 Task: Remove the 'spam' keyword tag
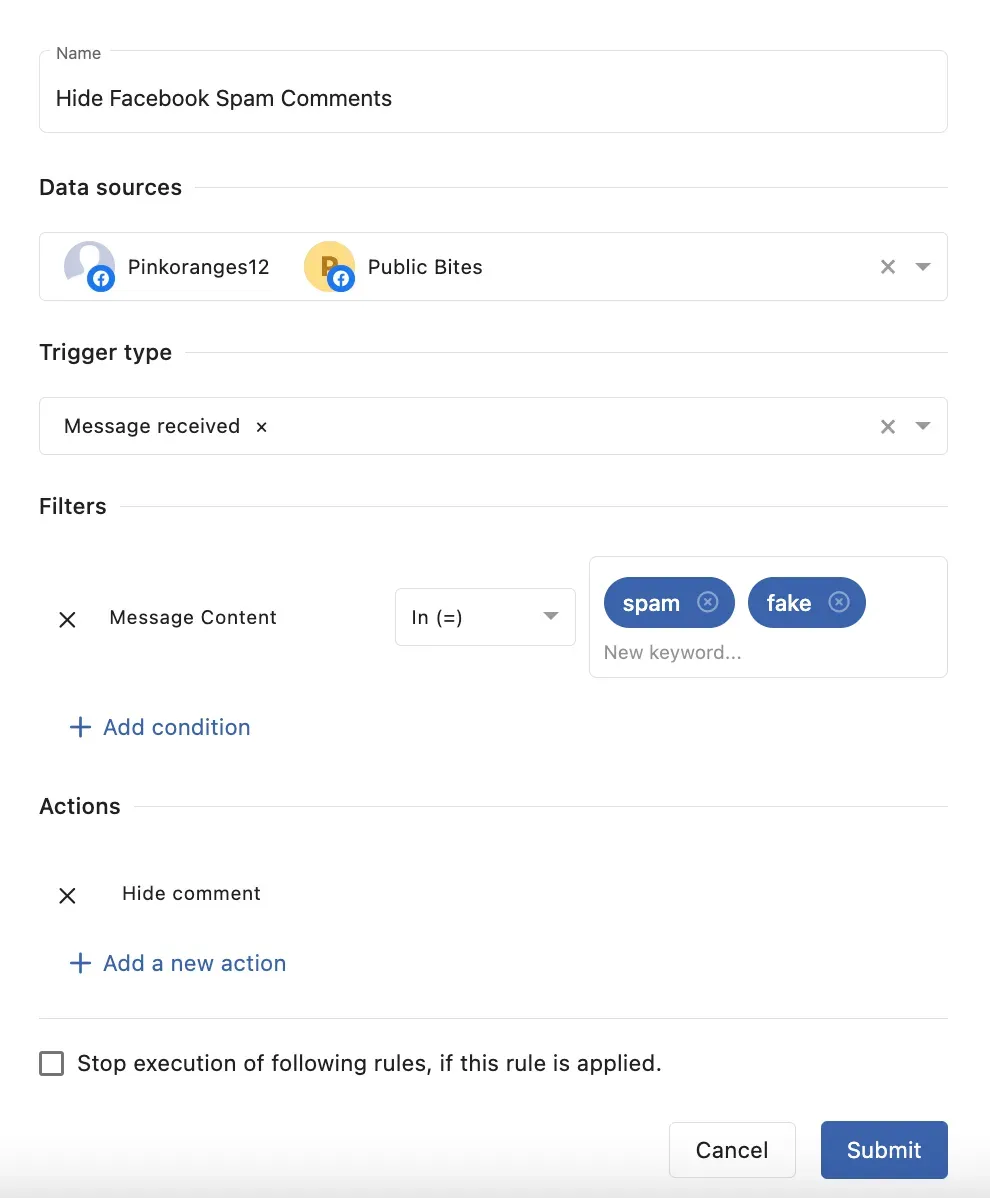(x=707, y=602)
